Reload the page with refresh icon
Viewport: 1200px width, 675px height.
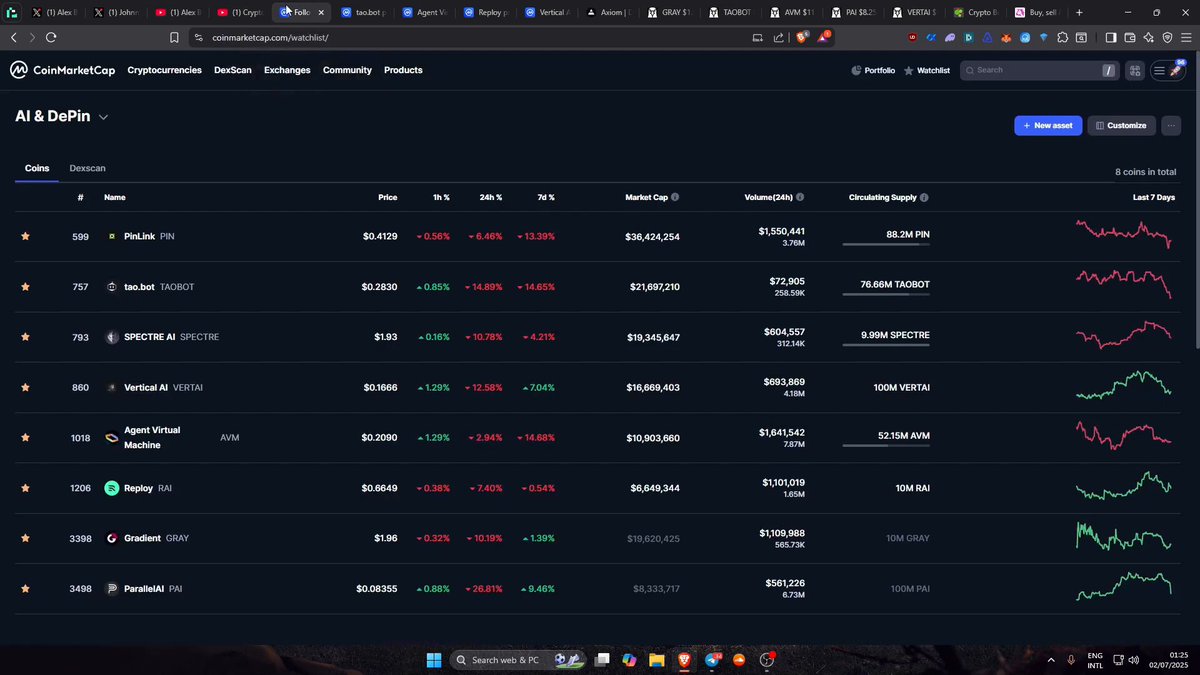point(51,37)
